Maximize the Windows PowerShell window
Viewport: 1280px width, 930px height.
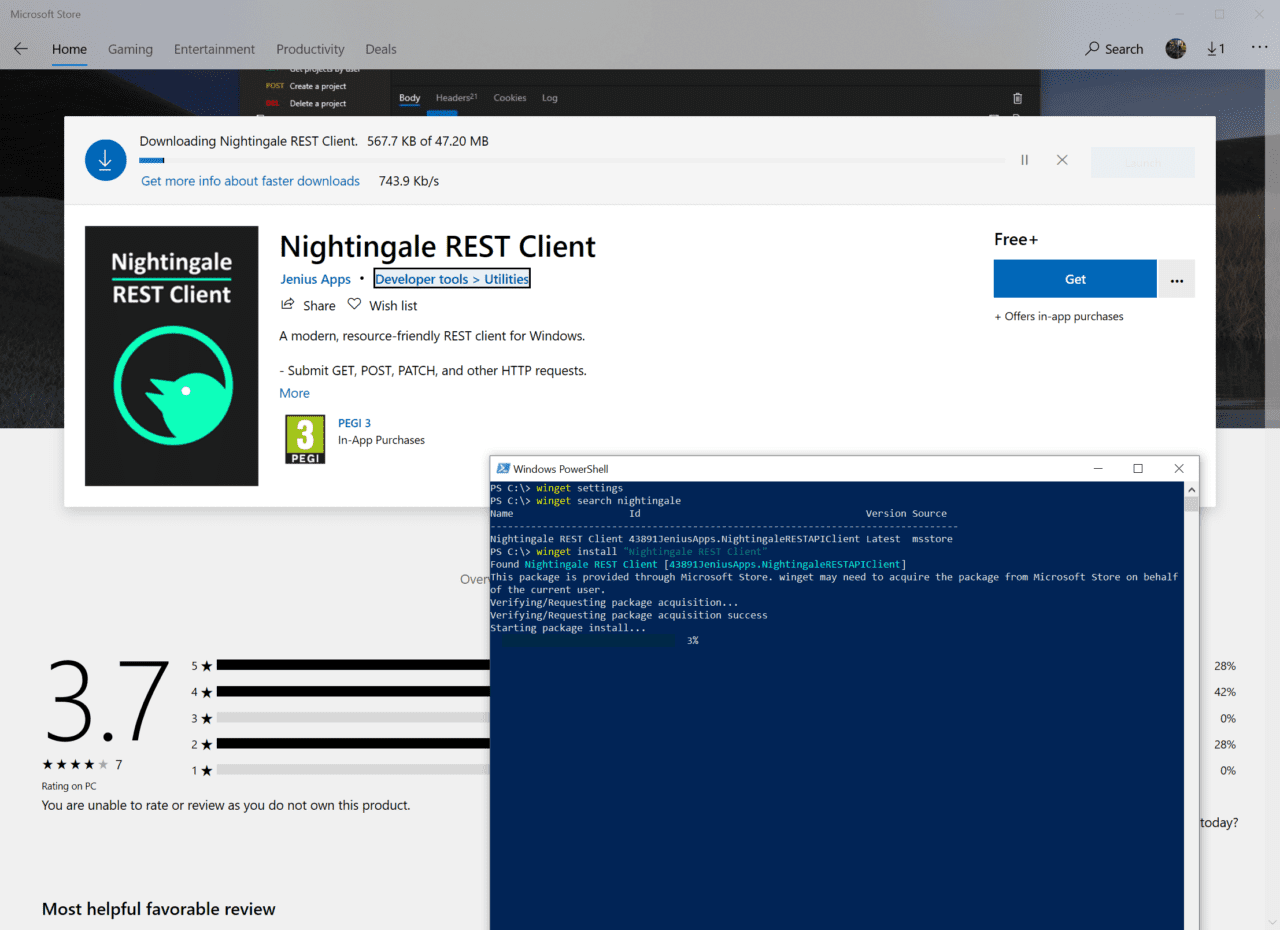tap(1138, 468)
